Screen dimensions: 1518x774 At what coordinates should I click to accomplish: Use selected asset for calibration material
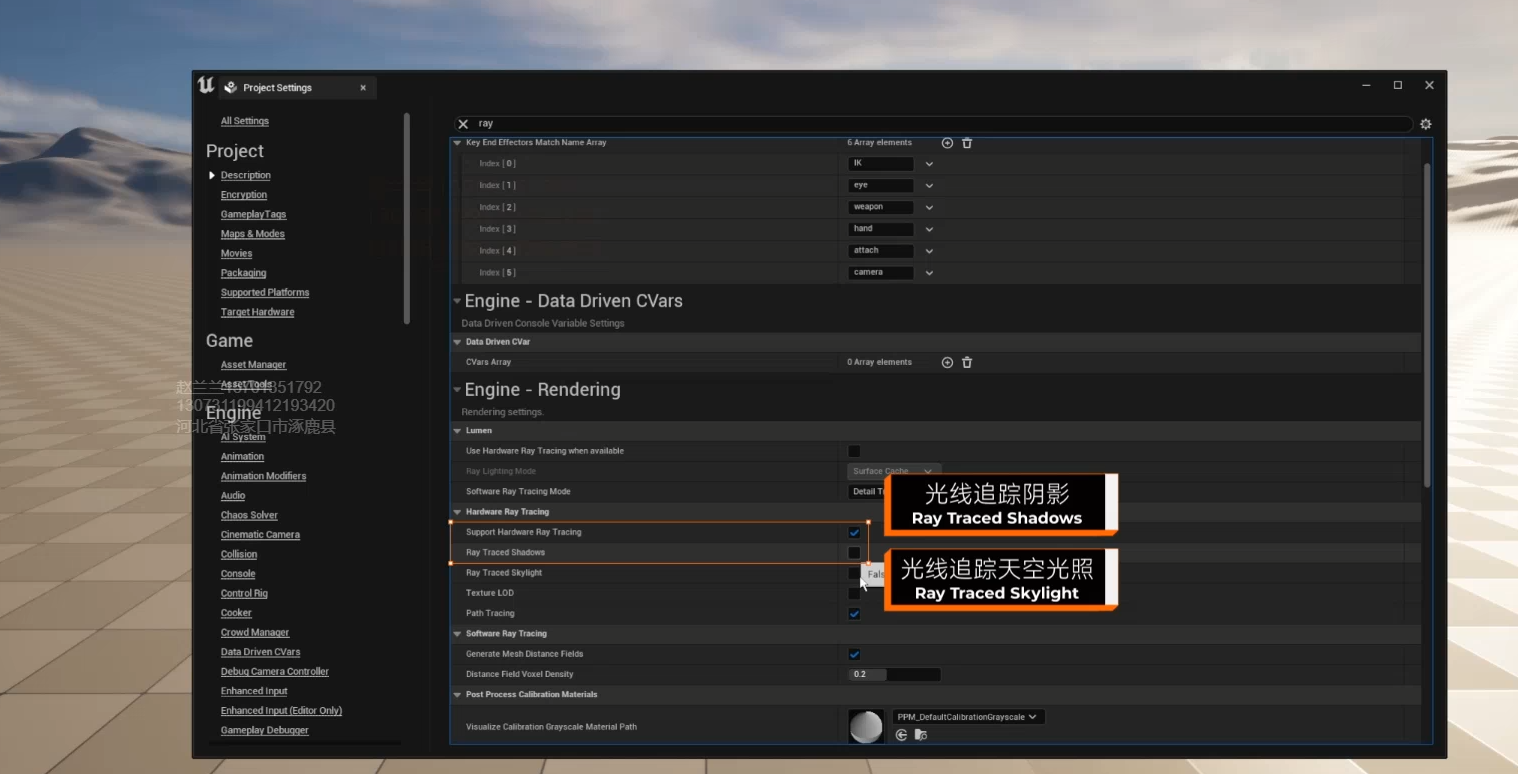(x=901, y=735)
